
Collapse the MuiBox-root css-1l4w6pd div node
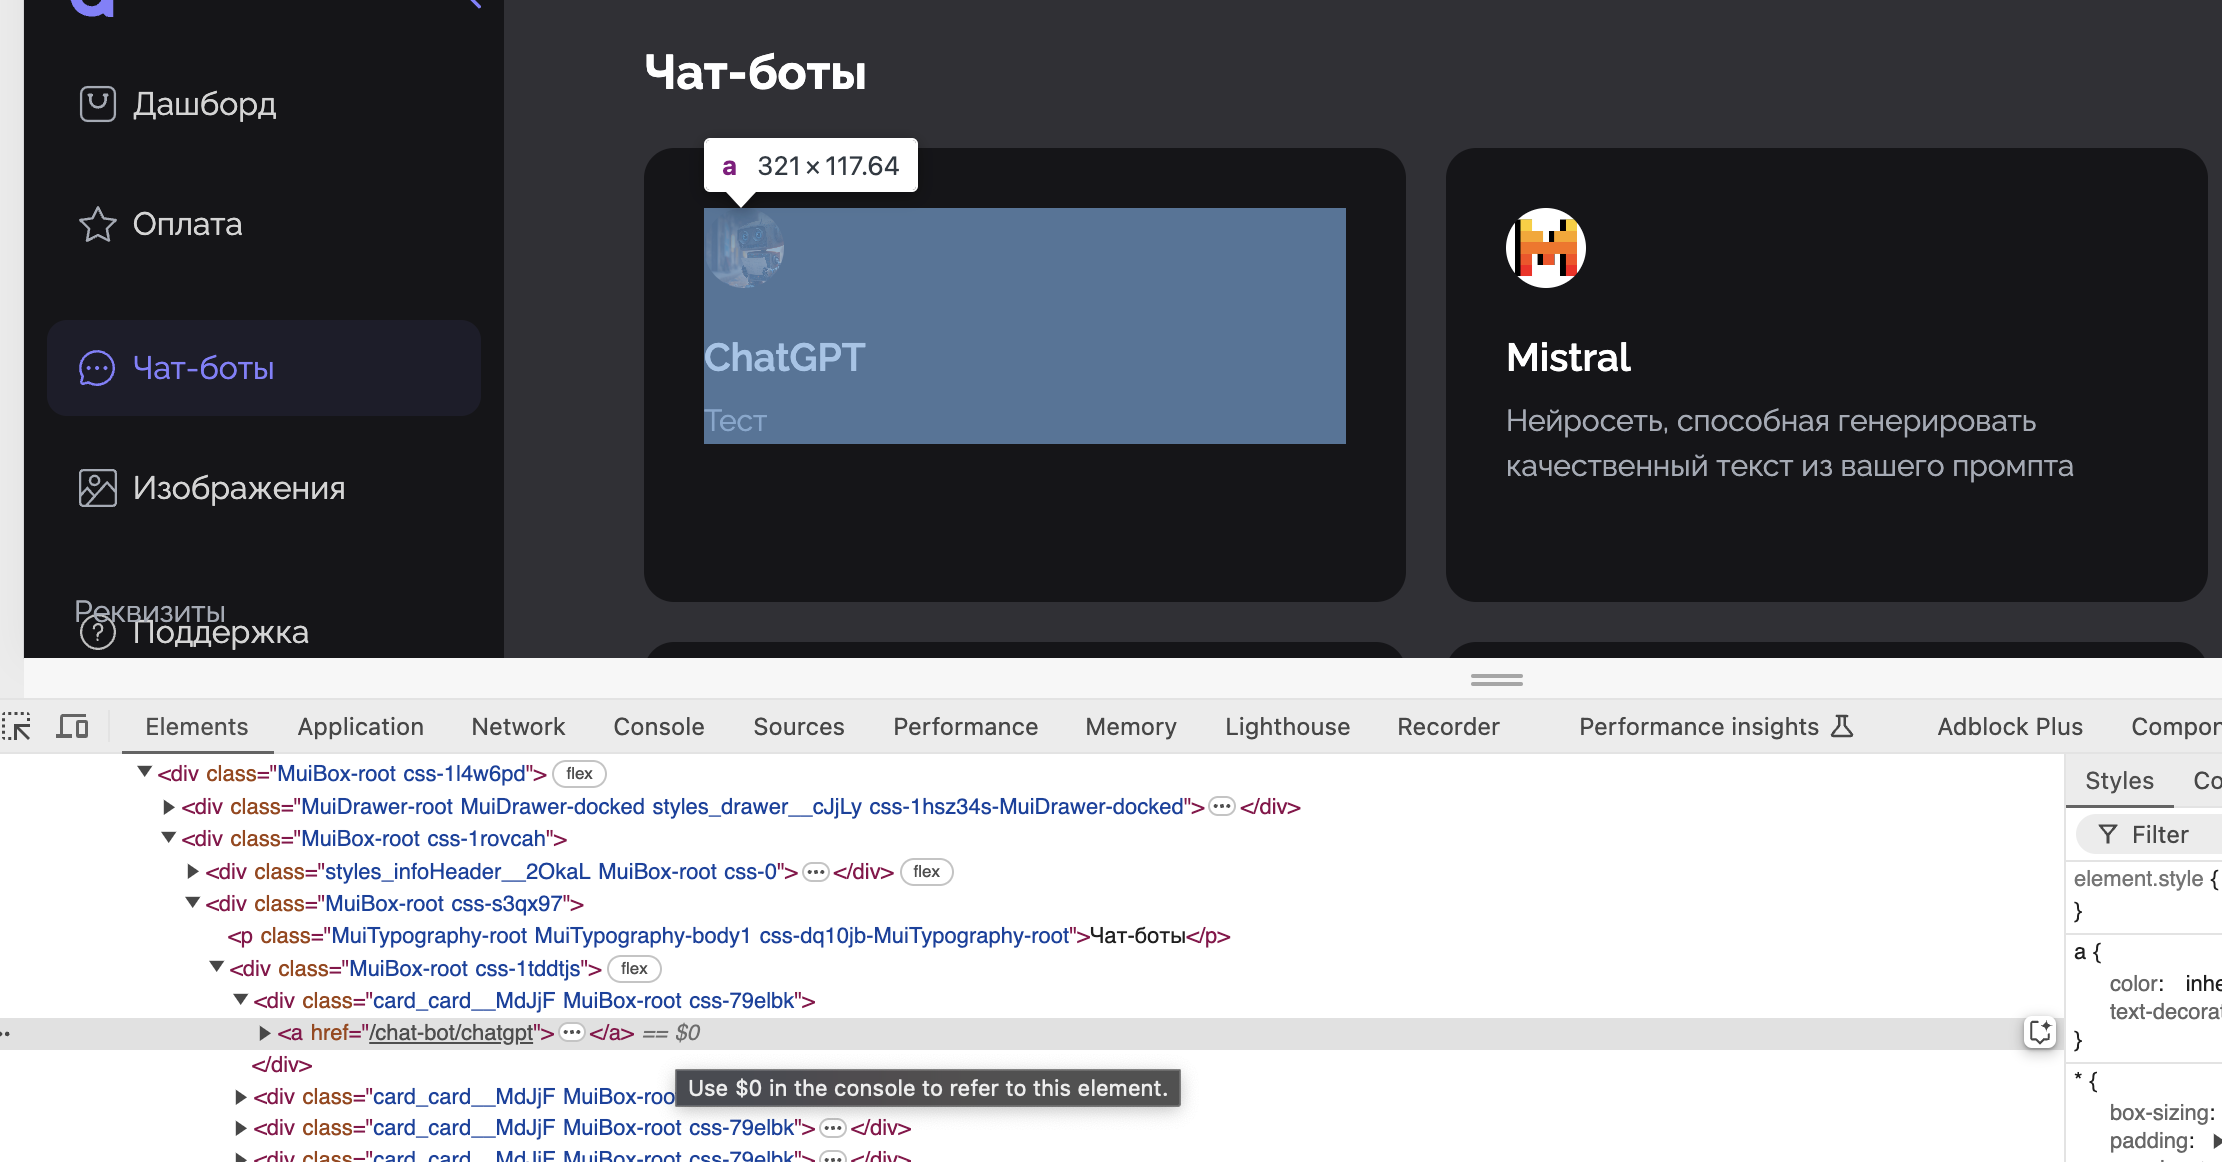(x=144, y=772)
